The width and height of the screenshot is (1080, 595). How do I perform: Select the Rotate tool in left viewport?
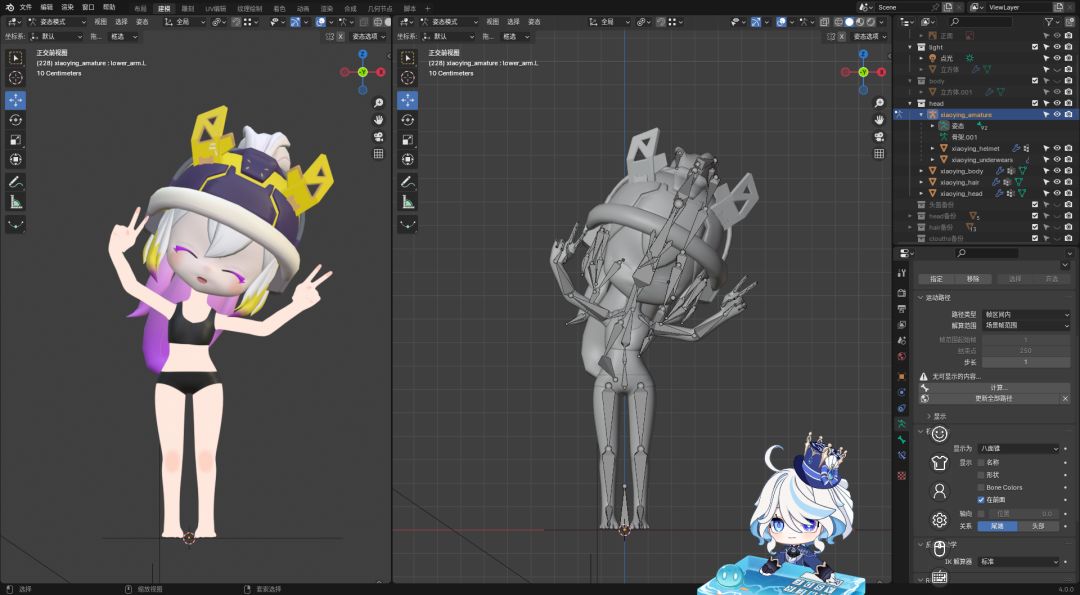tap(16, 120)
